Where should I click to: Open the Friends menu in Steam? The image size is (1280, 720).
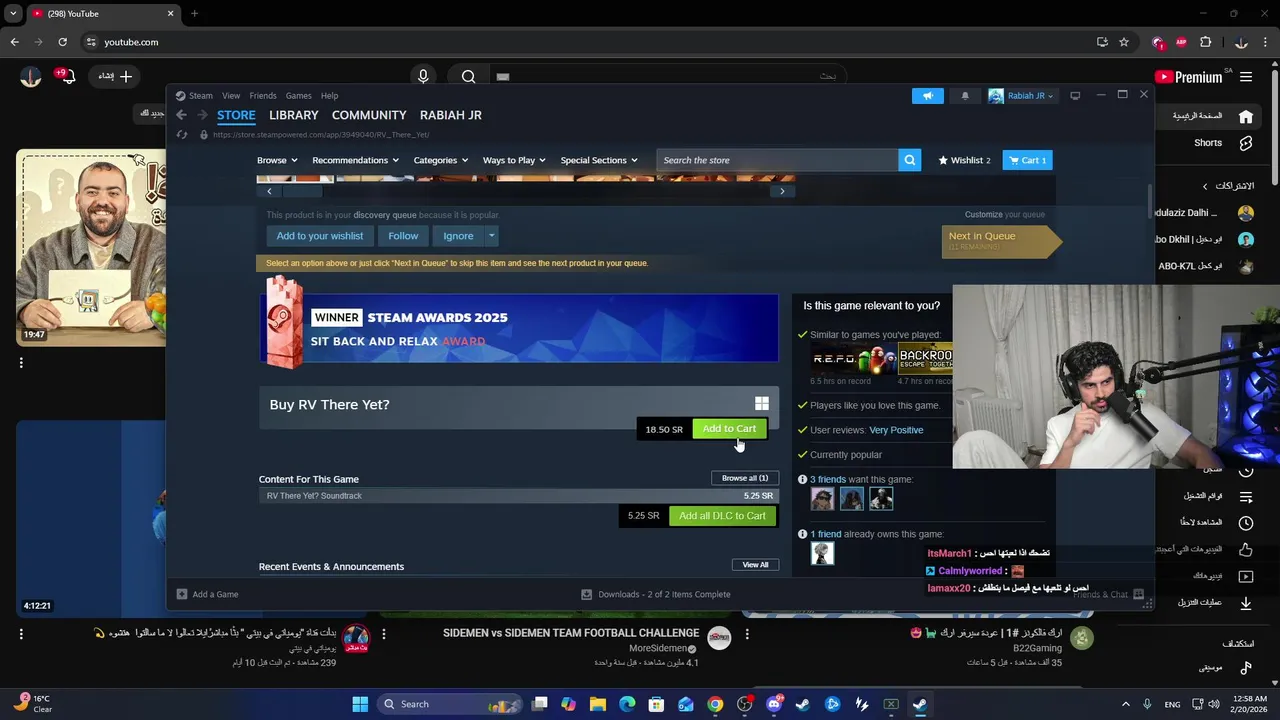point(263,96)
